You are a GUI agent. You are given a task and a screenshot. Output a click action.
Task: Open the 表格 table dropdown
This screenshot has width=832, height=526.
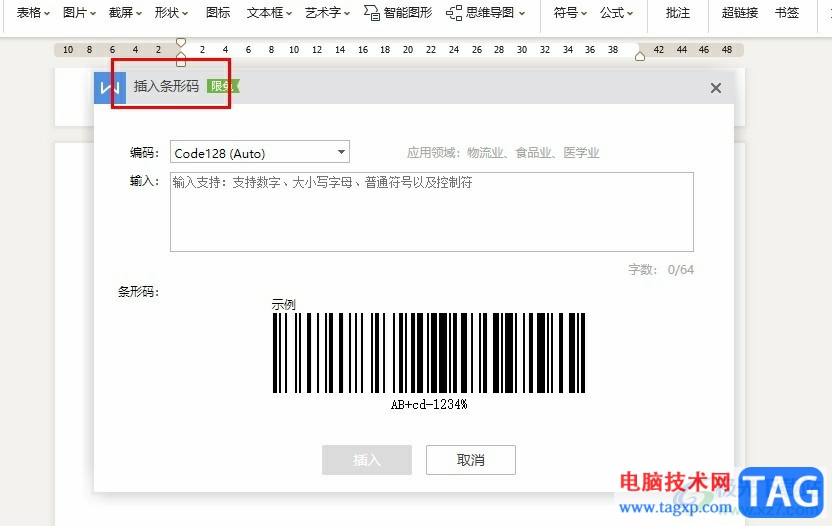tap(33, 13)
